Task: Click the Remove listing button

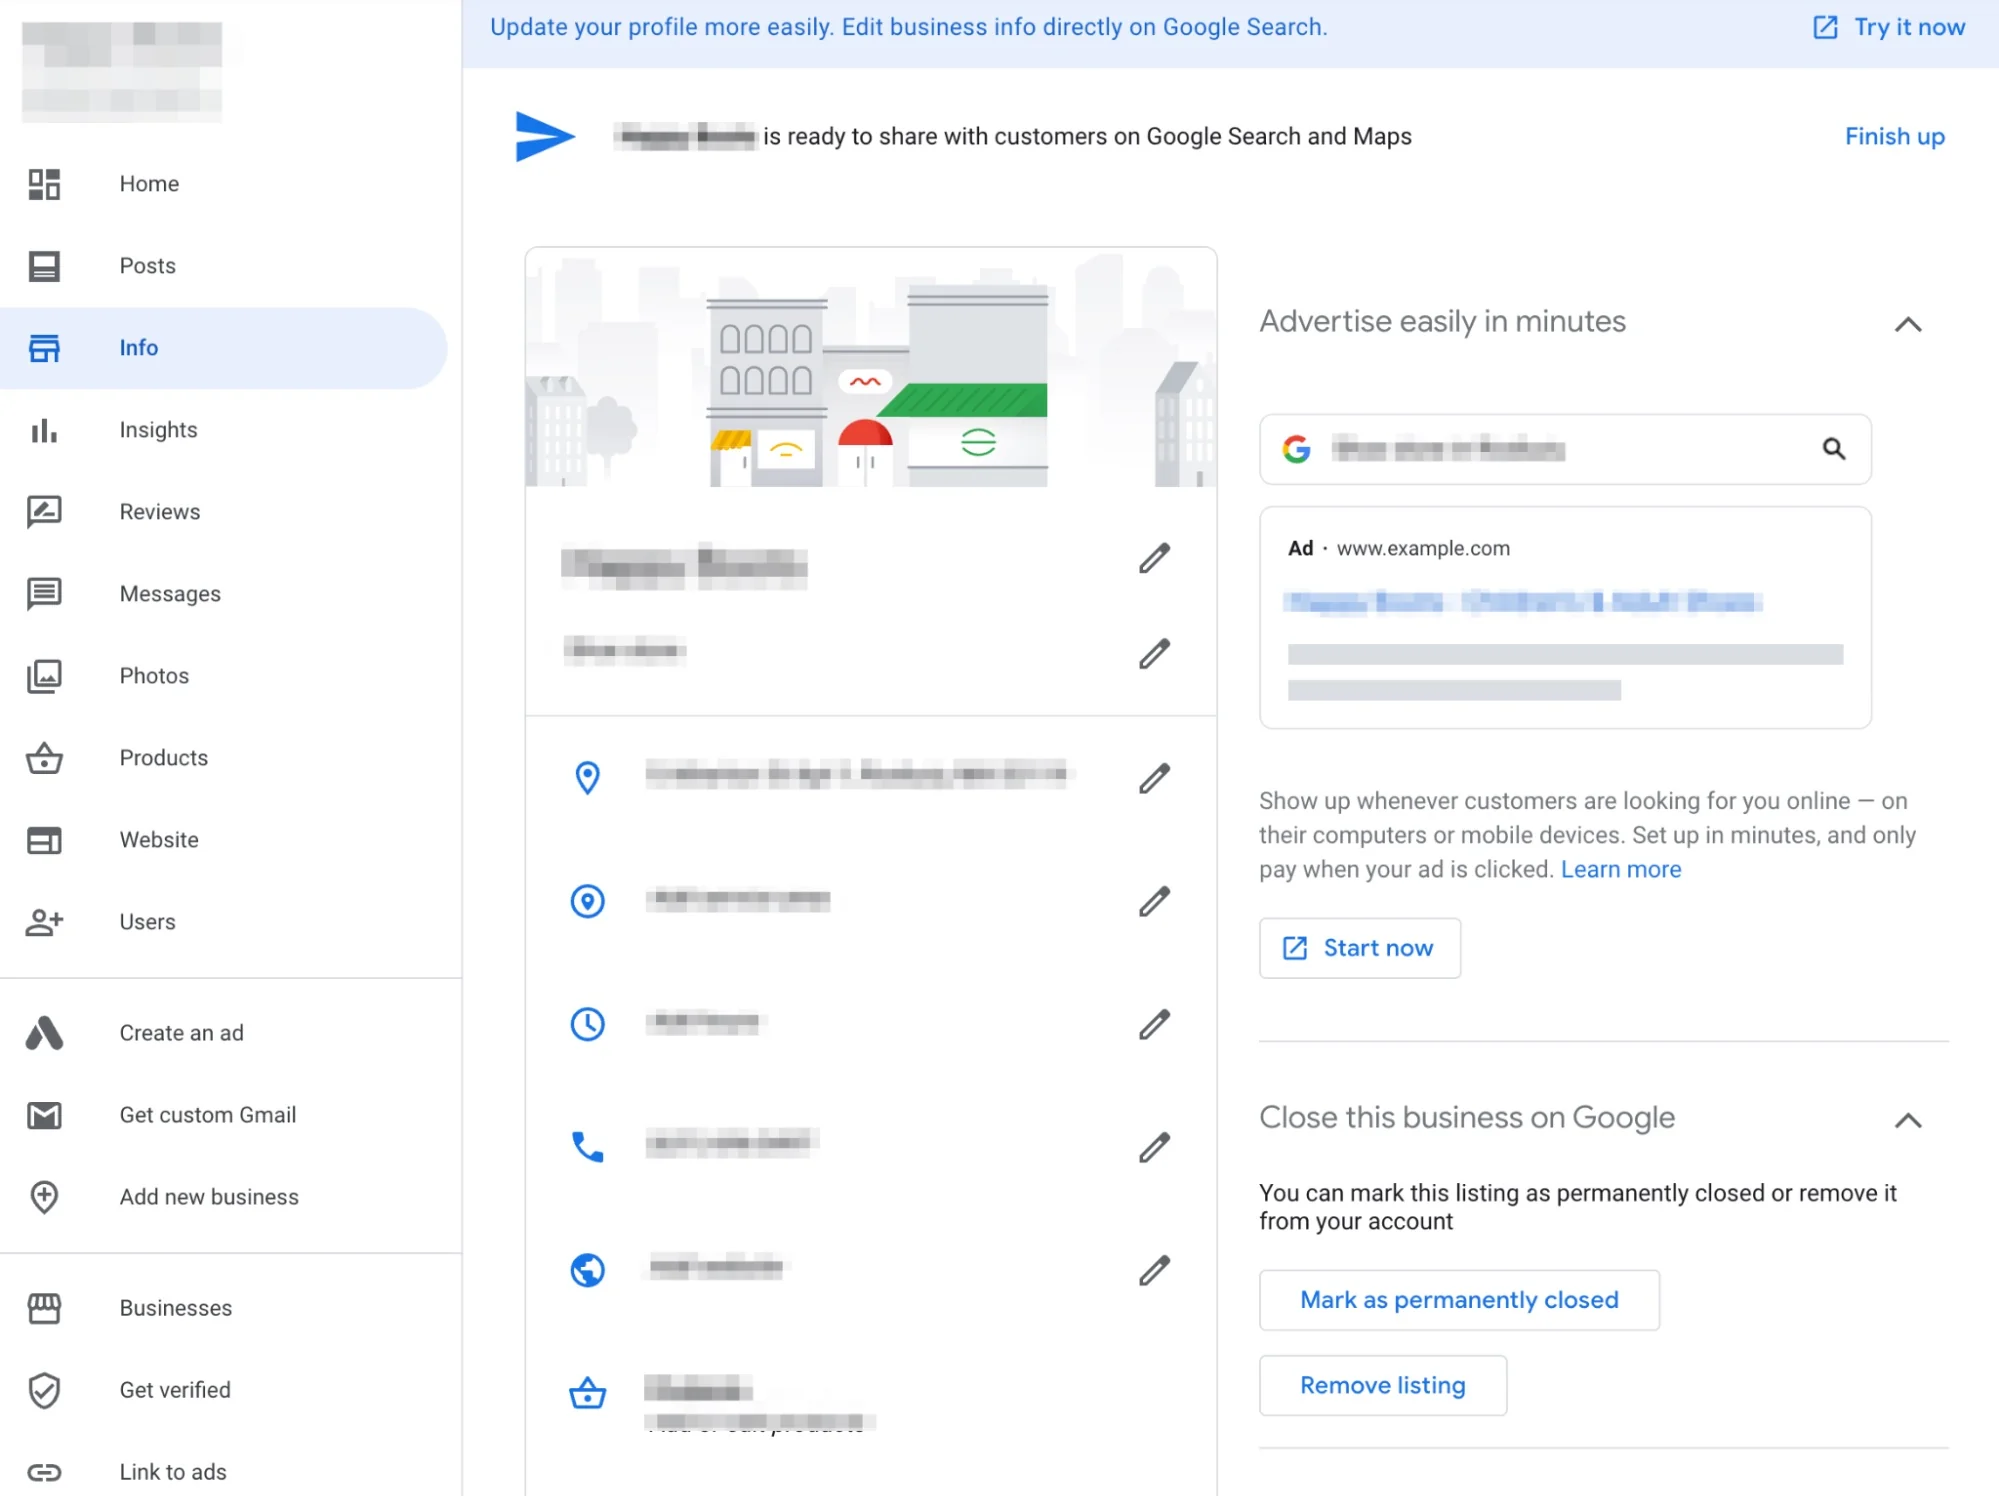Action: [x=1382, y=1385]
